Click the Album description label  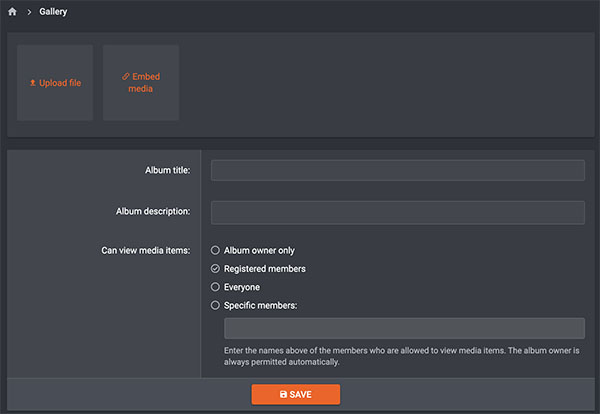153,212
